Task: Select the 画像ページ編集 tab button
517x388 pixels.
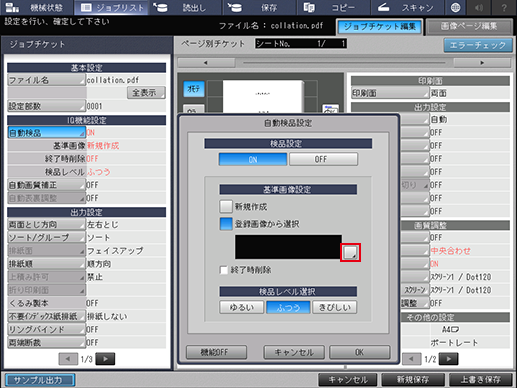Action: [469, 27]
